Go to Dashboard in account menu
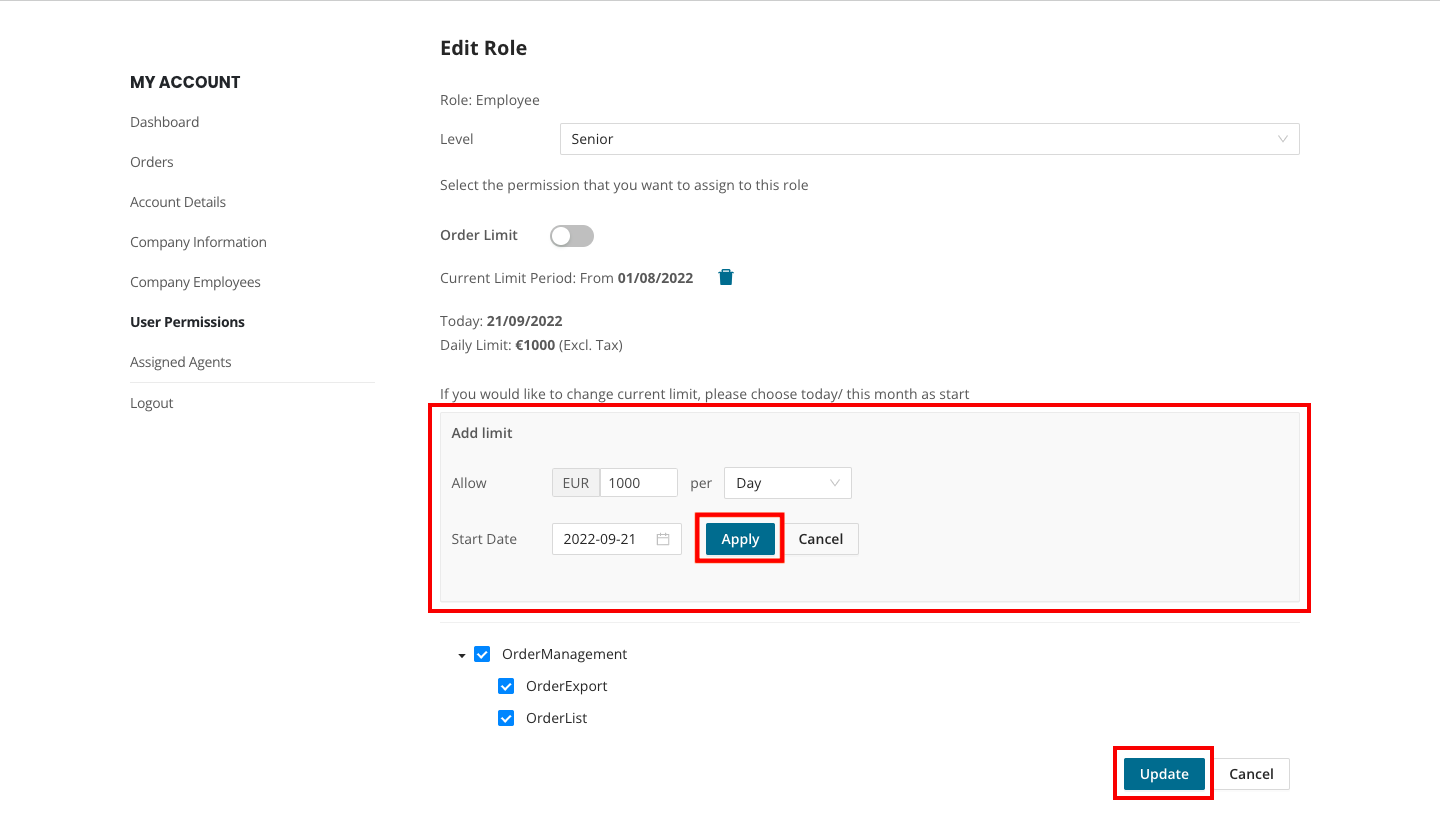1440x822 pixels. pyautogui.click(x=164, y=122)
